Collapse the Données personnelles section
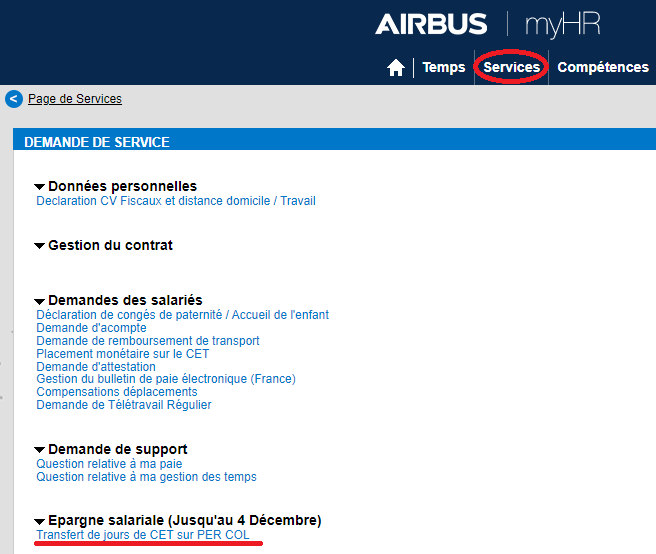656x554 pixels. (x=39, y=187)
